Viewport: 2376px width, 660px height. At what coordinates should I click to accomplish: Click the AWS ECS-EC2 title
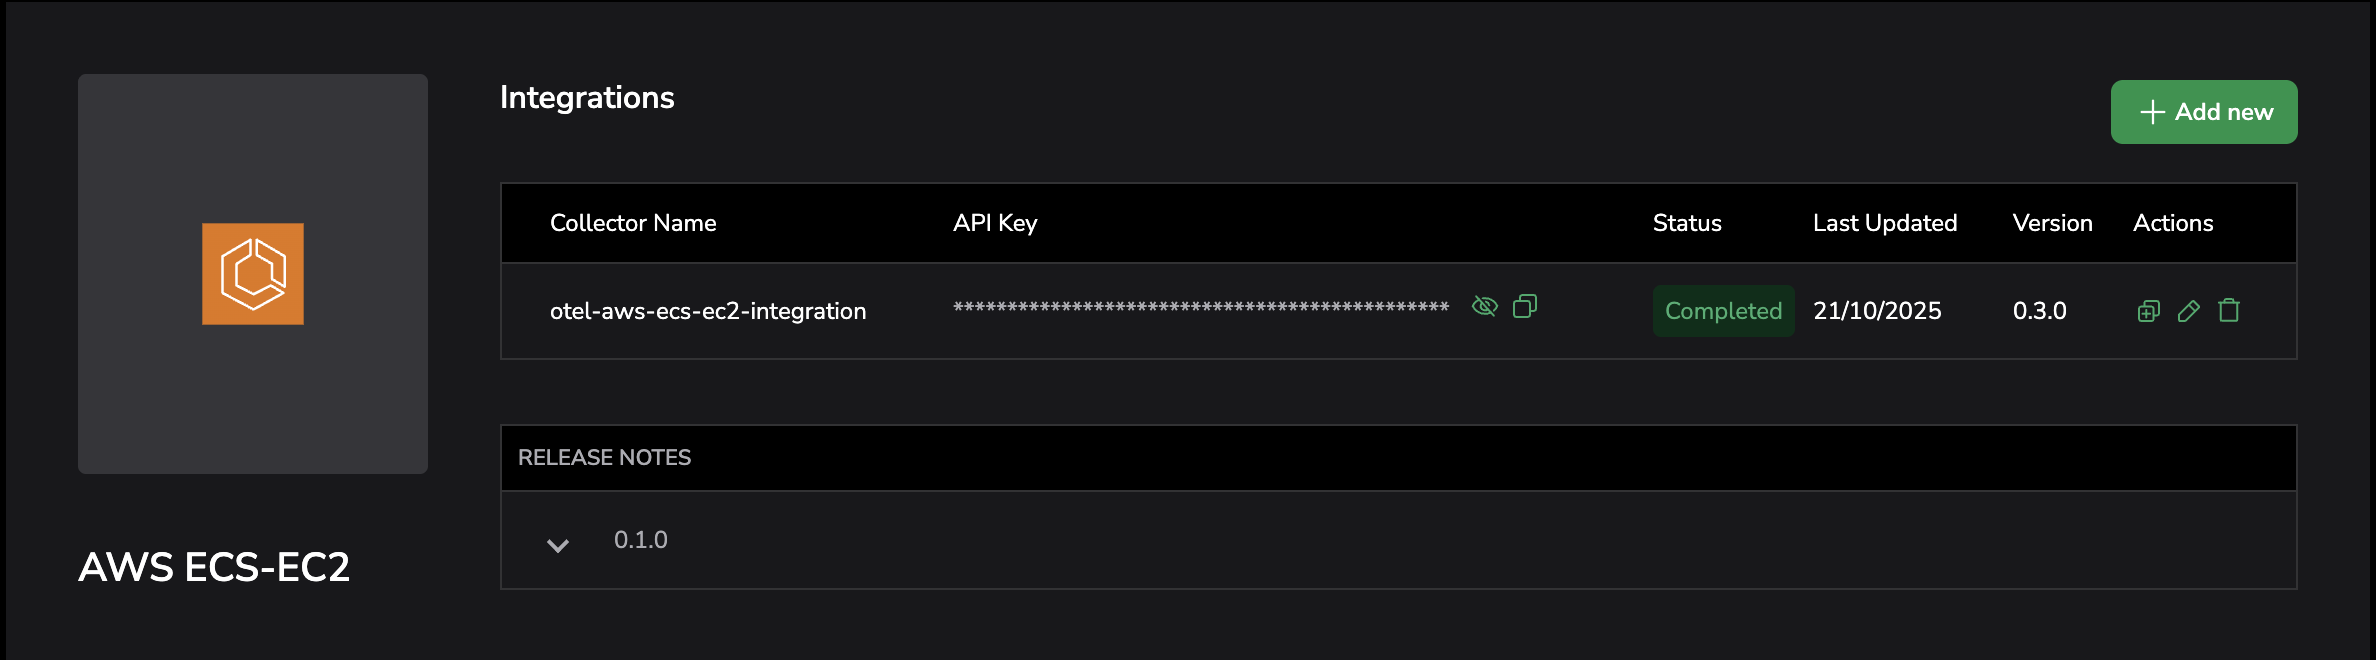[x=214, y=567]
